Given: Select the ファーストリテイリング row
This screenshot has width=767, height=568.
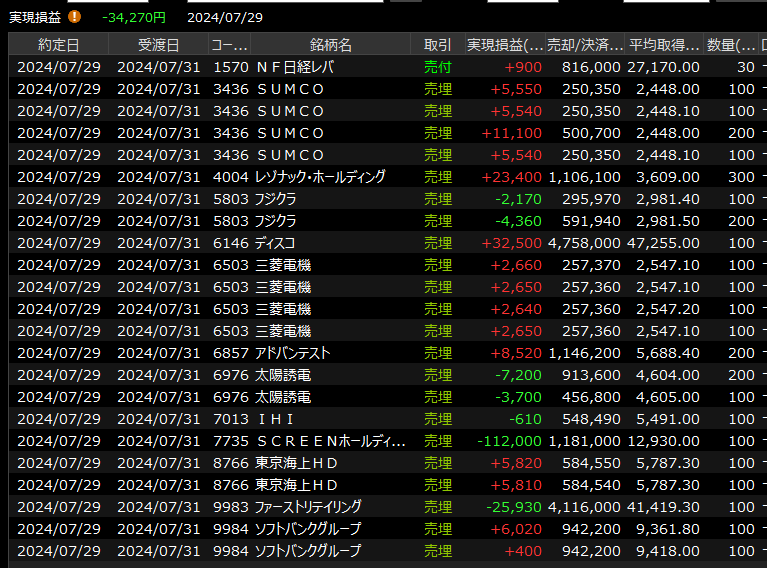Looking at the screenshot, I should [x=308, y=507].
